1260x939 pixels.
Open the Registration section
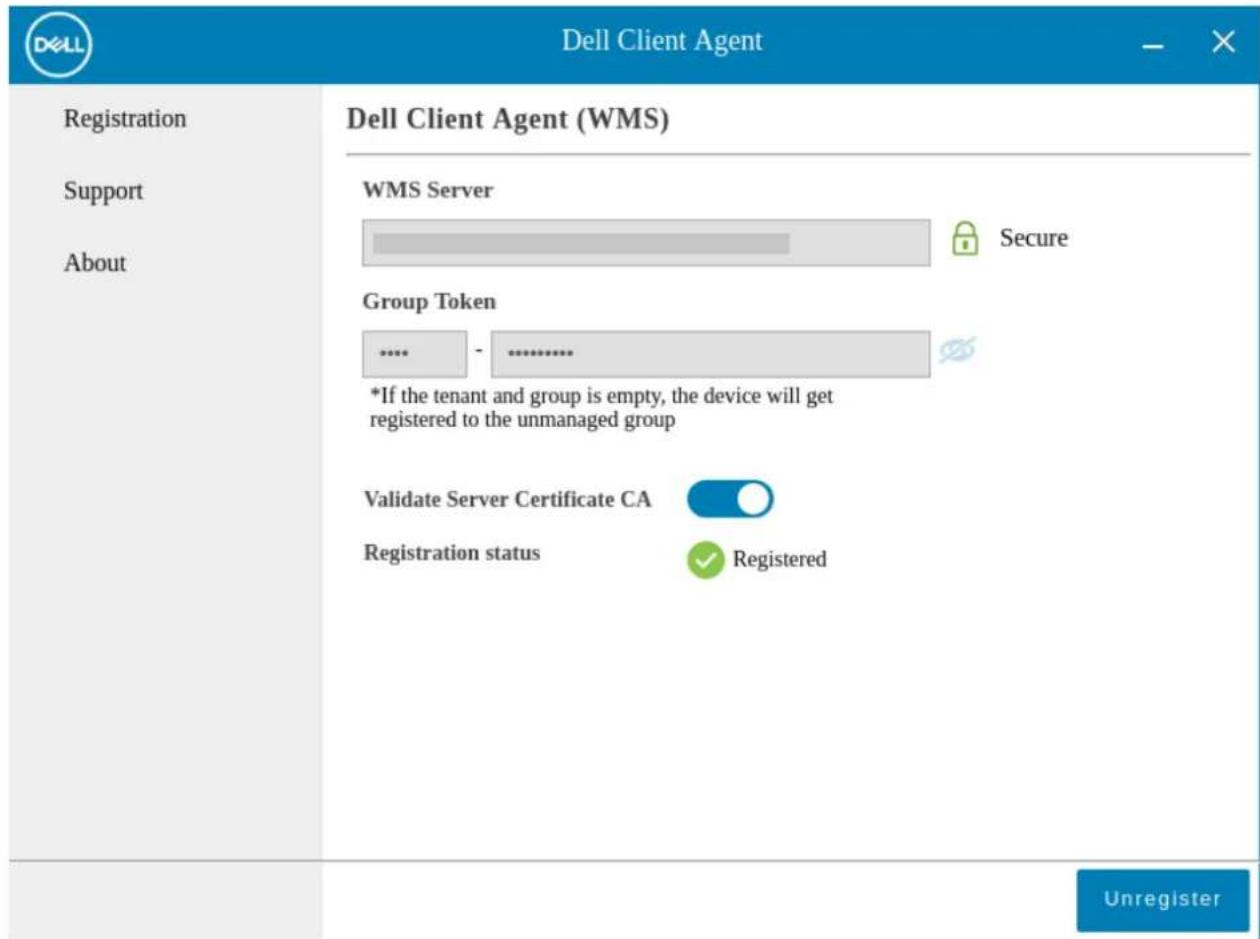tap(125, 118)
